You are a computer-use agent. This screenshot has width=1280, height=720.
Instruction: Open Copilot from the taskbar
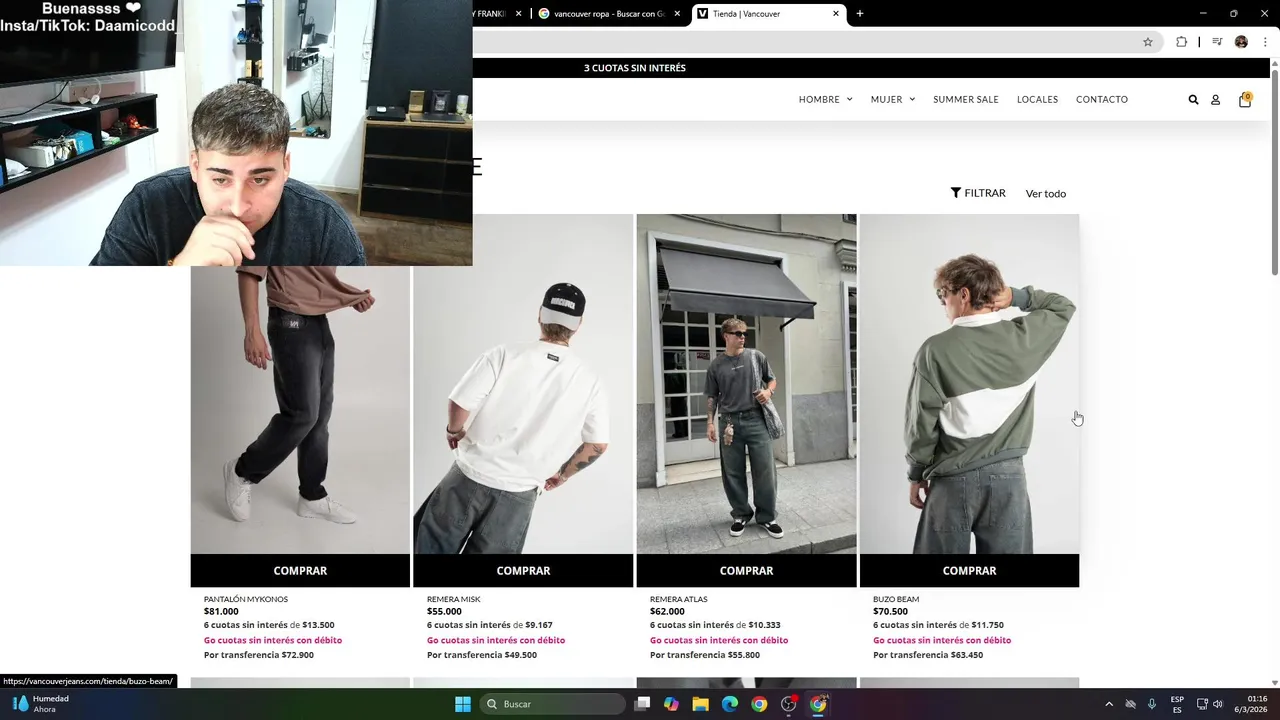pyautogui.click(x=671, y=704)
